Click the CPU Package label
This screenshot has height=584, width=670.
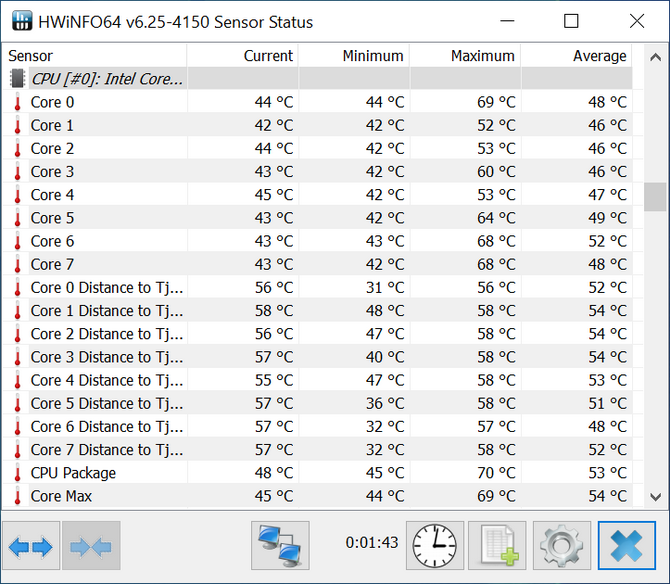click(73, 473)
